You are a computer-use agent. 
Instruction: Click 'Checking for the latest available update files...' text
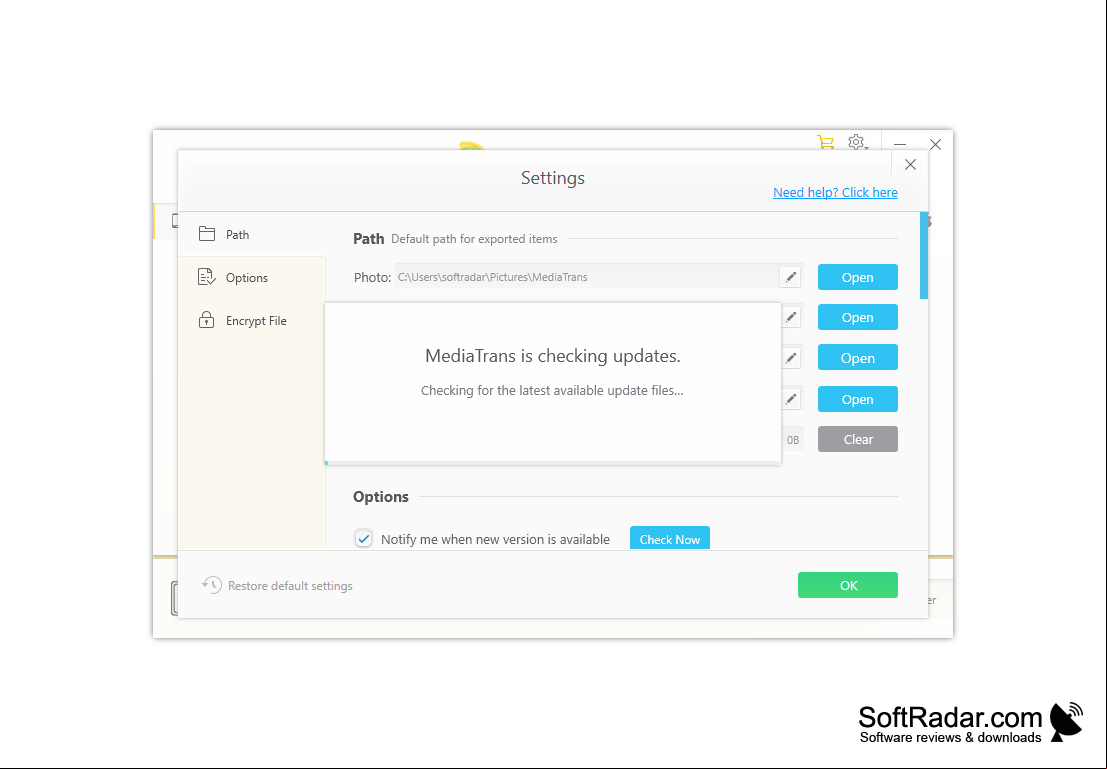click(552, 391)
